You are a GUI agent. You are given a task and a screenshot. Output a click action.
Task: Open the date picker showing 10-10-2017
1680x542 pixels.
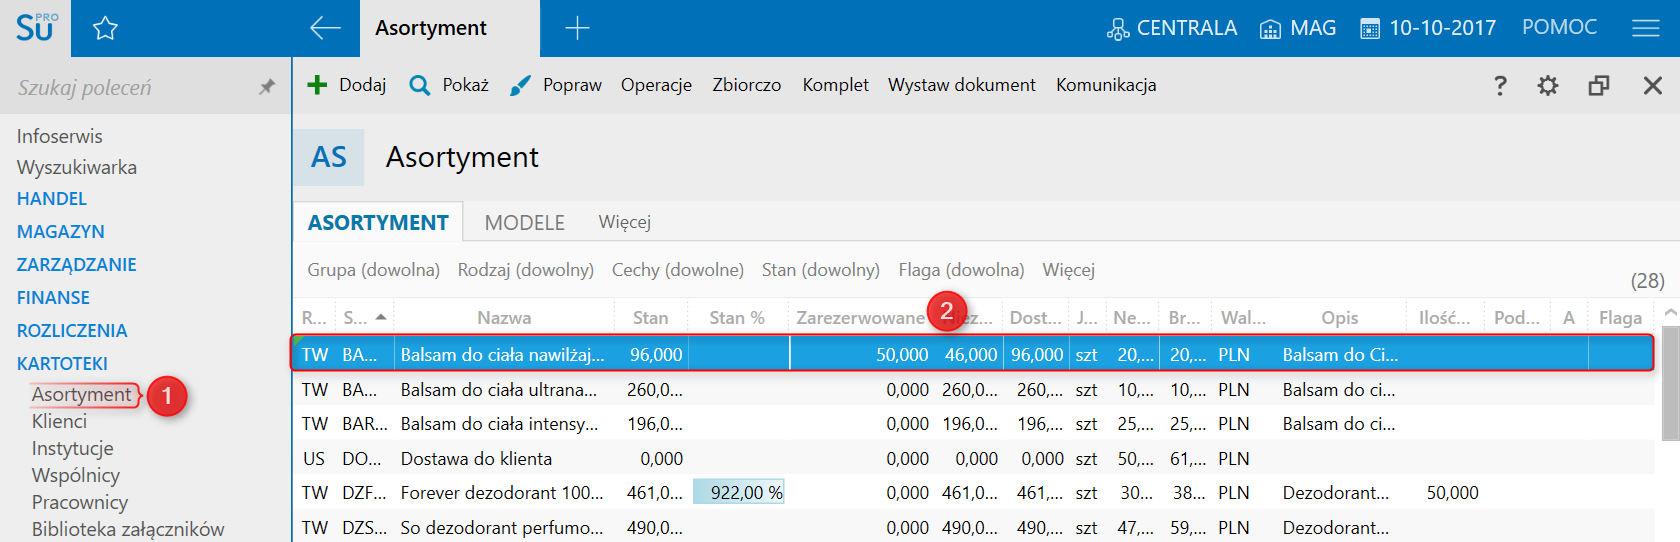coord(1428,28)
